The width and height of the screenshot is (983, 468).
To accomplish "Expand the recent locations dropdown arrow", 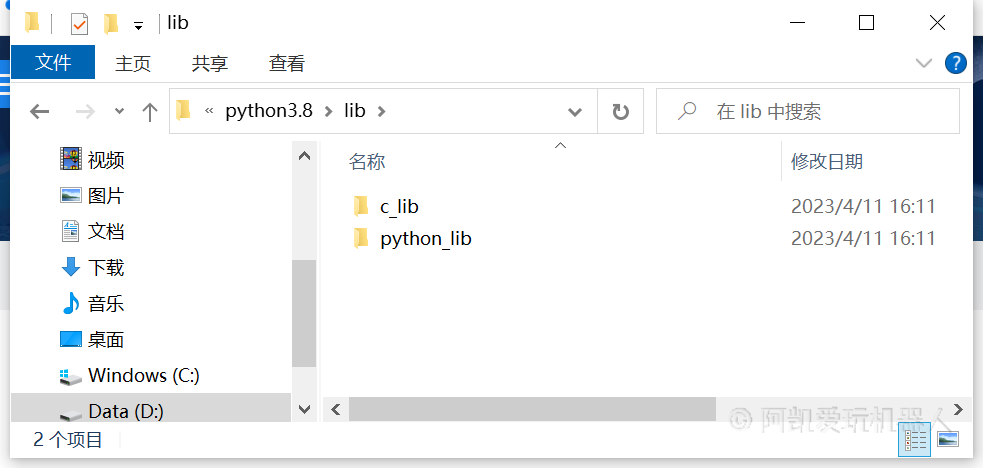I will 120,112.
